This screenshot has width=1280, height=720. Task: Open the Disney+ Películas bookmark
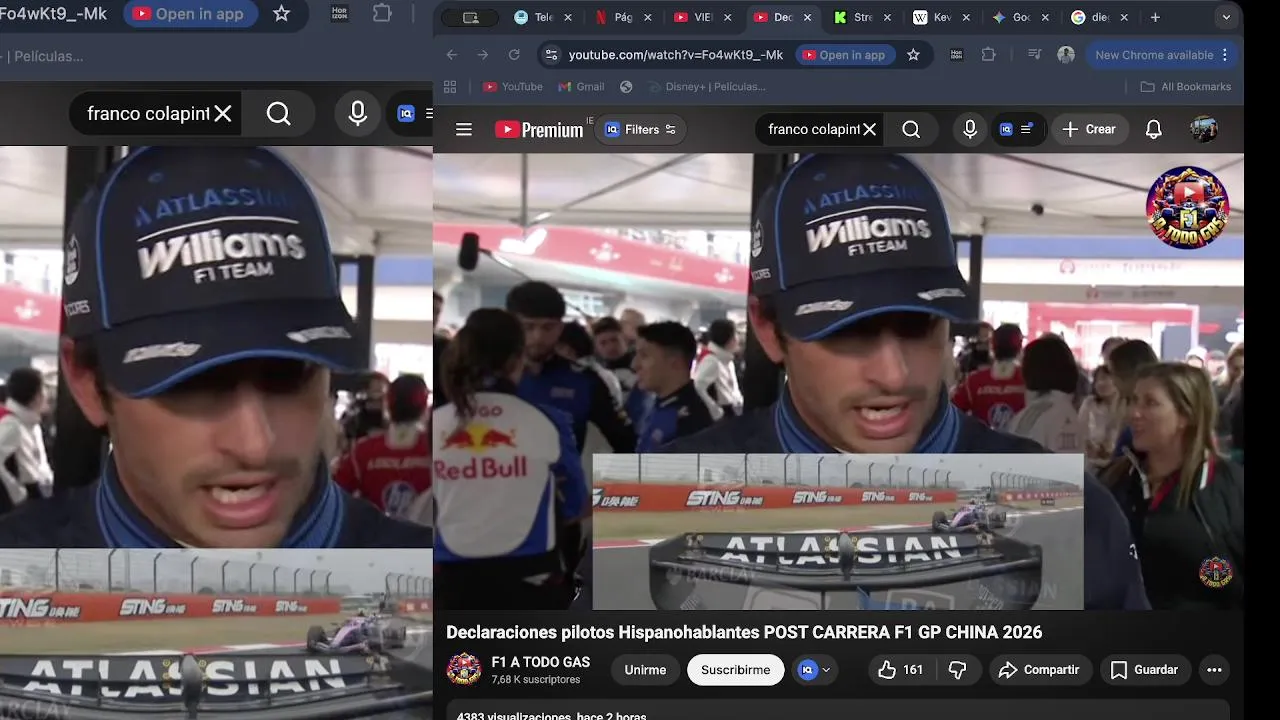(706, 87)
